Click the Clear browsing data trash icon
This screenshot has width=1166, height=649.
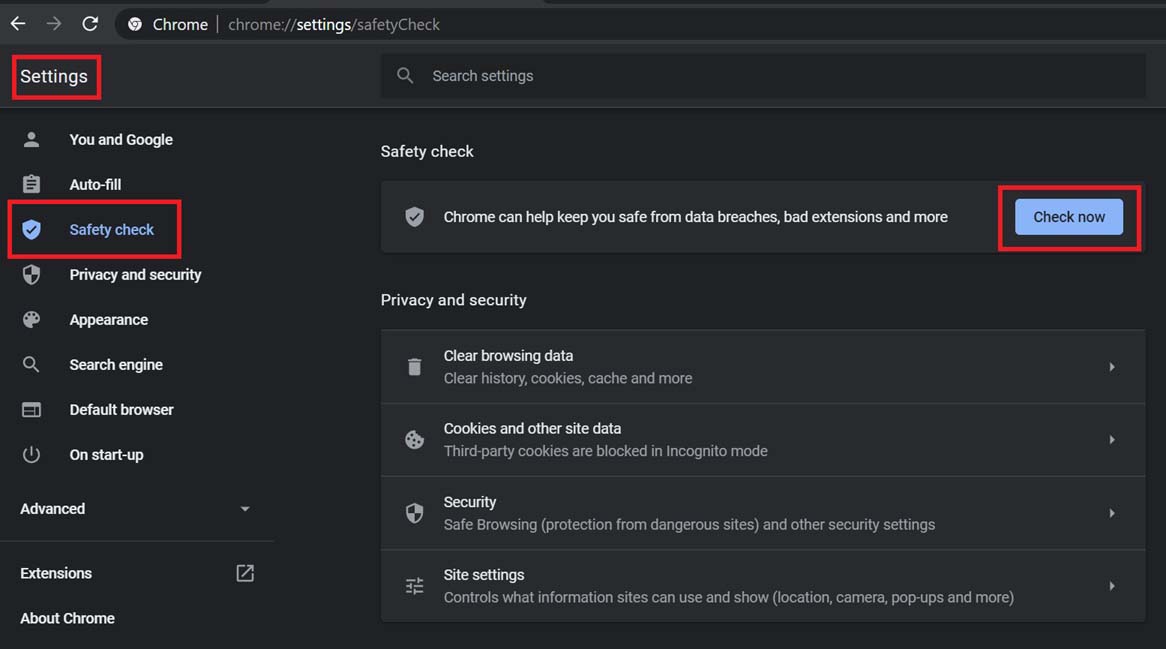pos(414,367)
